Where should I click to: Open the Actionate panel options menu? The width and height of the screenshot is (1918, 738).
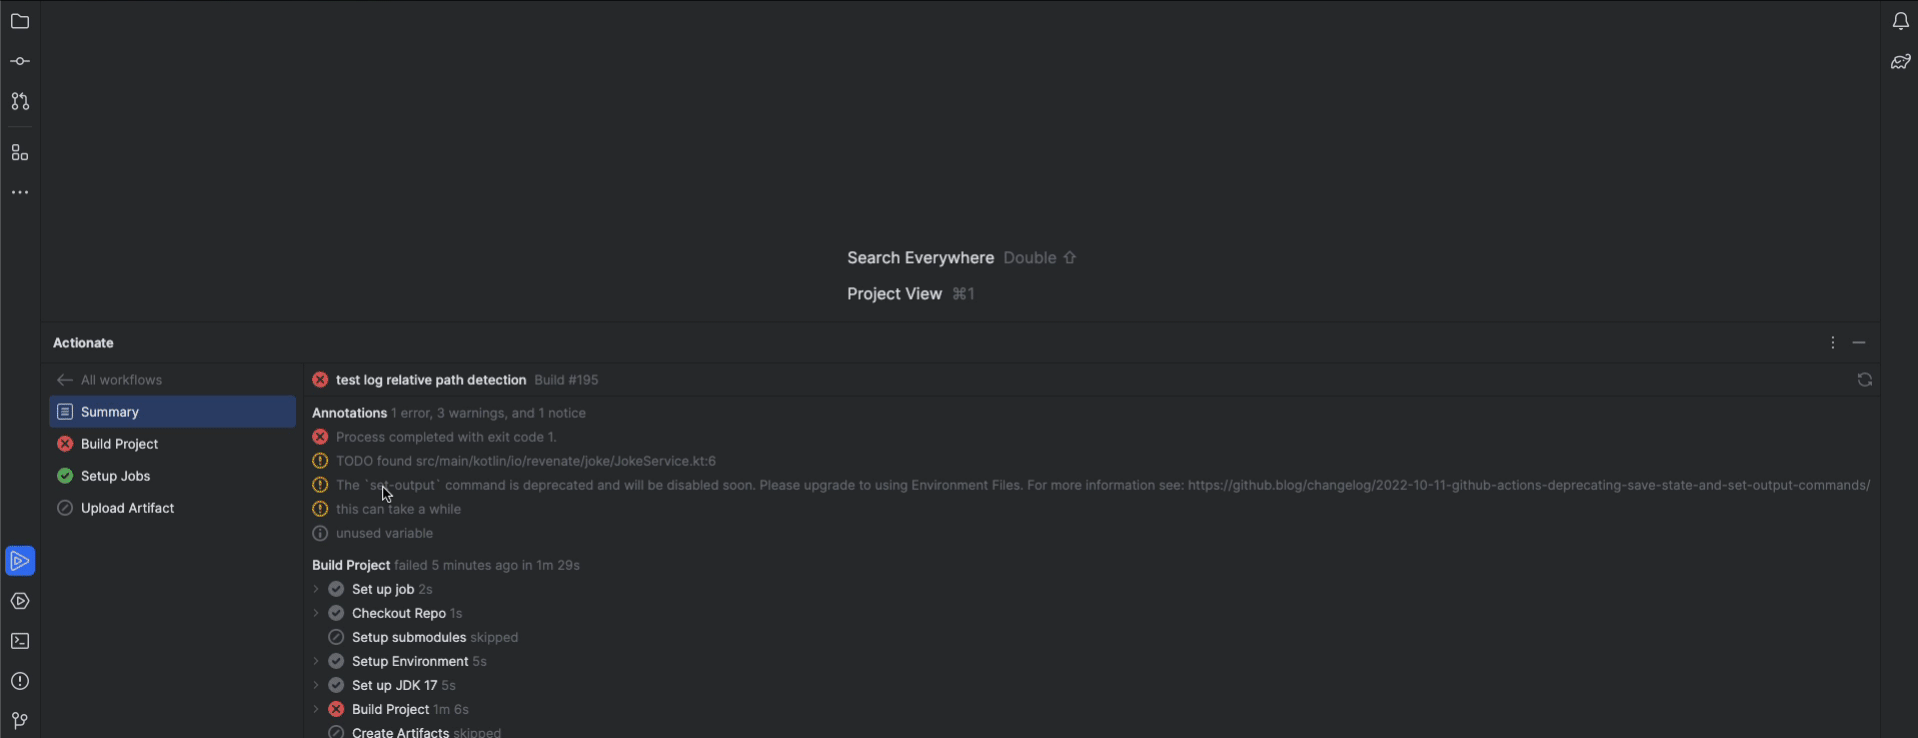click(1833, 342)
